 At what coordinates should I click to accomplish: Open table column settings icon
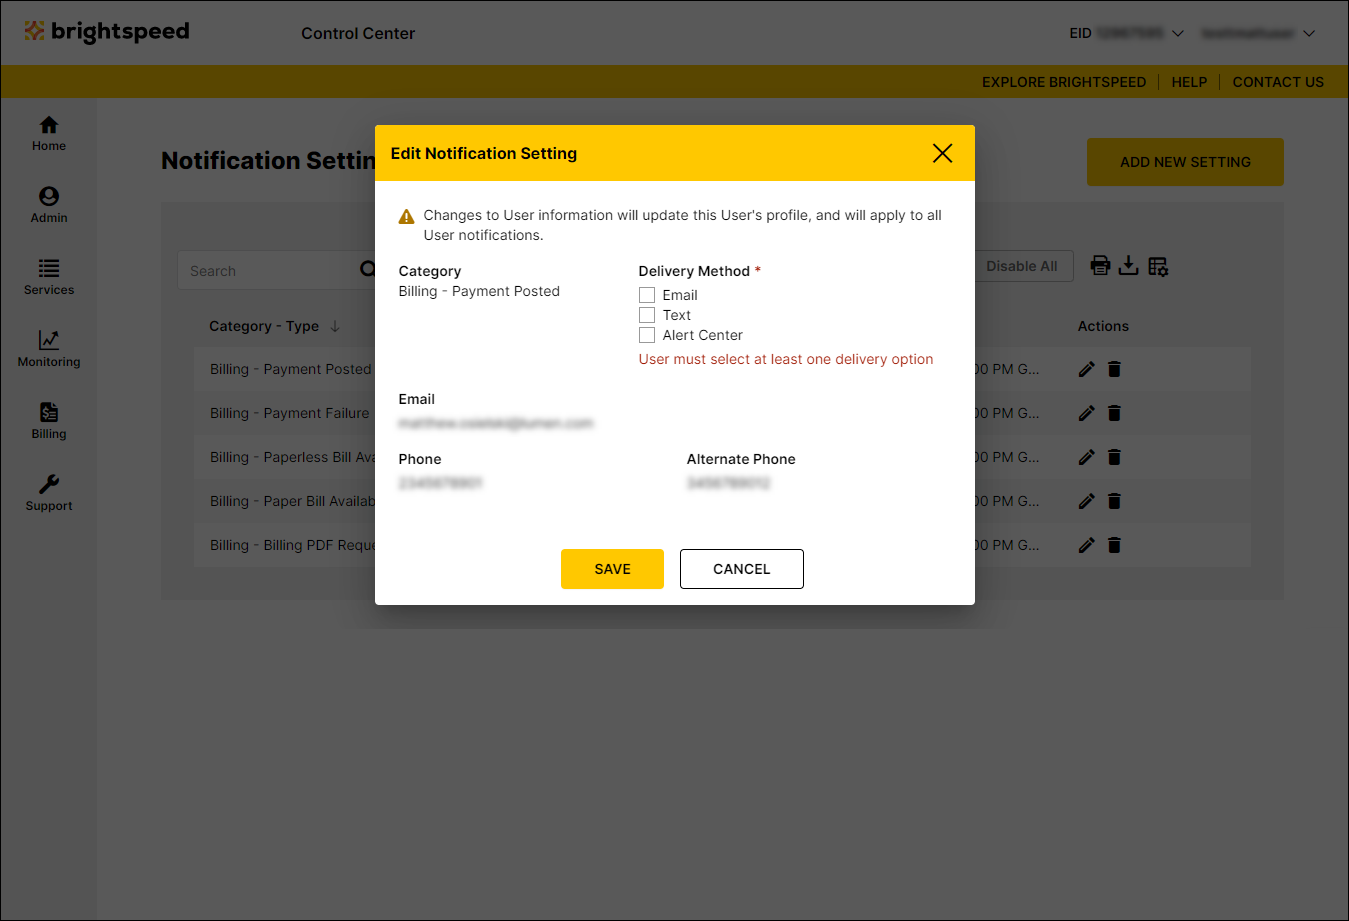pyautogui.click(x=1158, y=266)
